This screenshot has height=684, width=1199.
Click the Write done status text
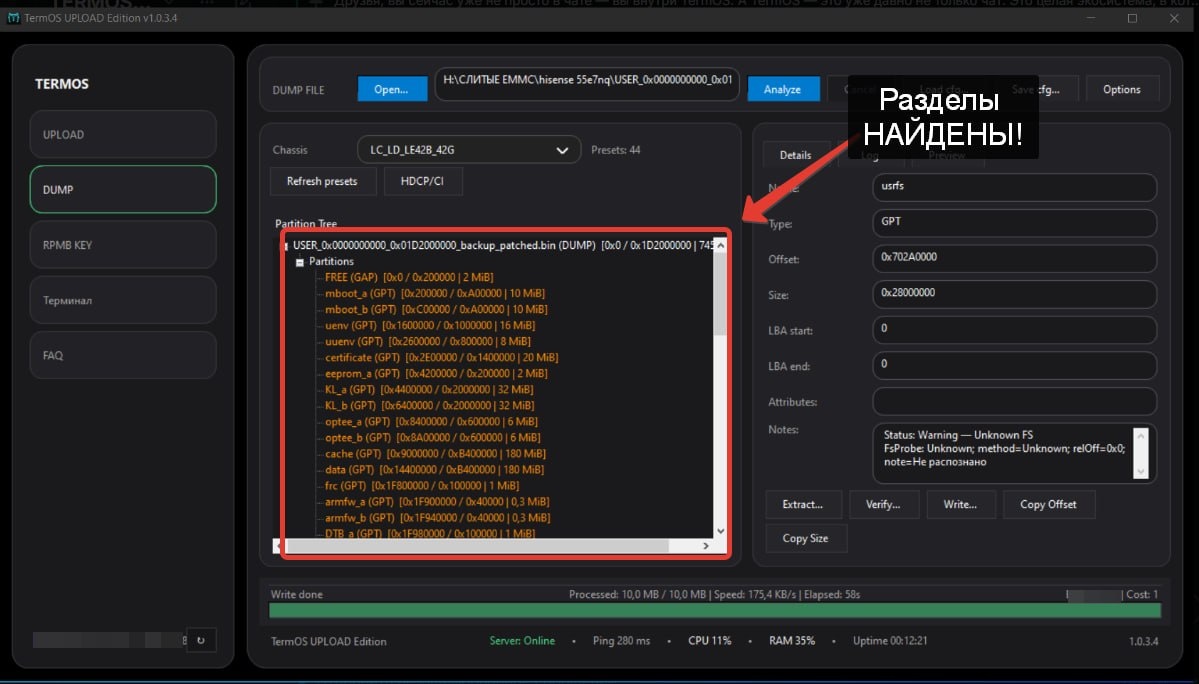(x=297, y=595)
